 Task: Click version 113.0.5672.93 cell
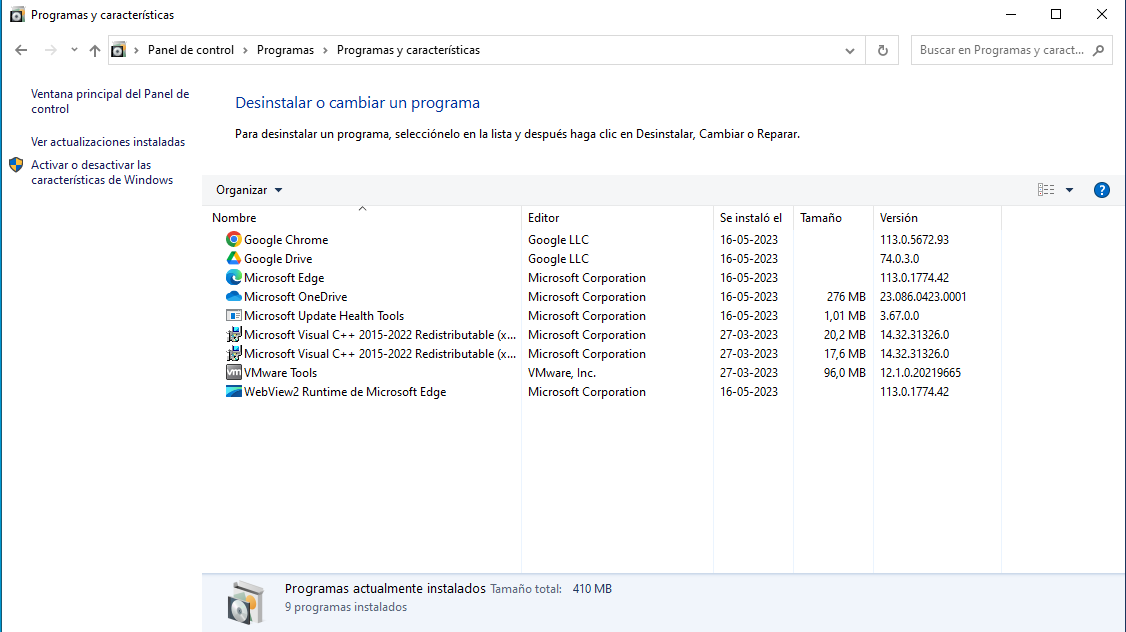click(914, 239)
